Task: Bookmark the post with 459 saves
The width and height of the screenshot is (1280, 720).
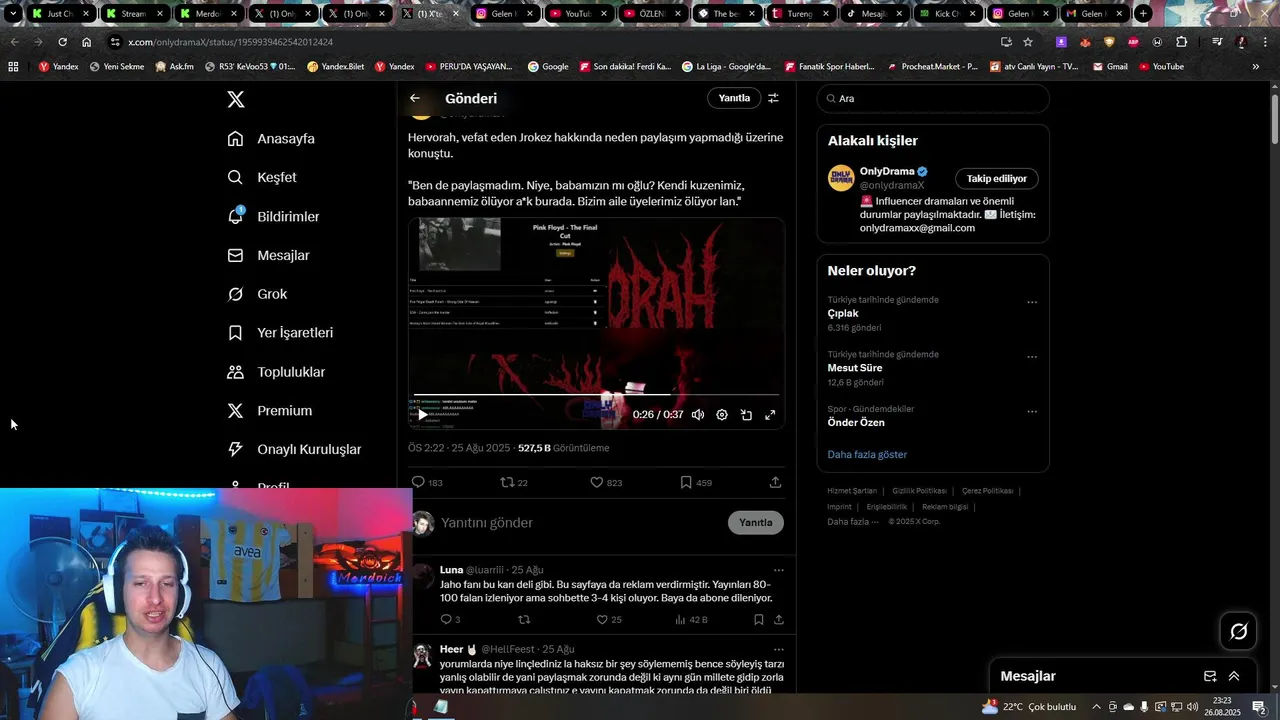Action: pyautogui.click(x=696, y=482)
